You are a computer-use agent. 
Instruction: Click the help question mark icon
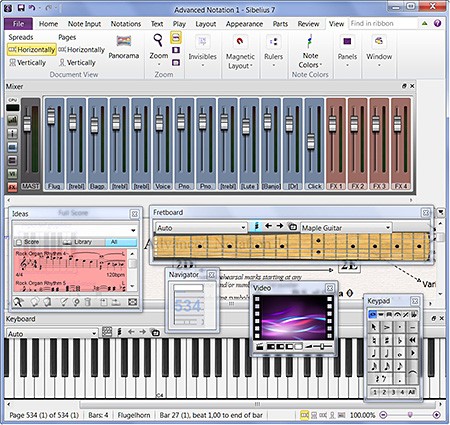point(437,23)
